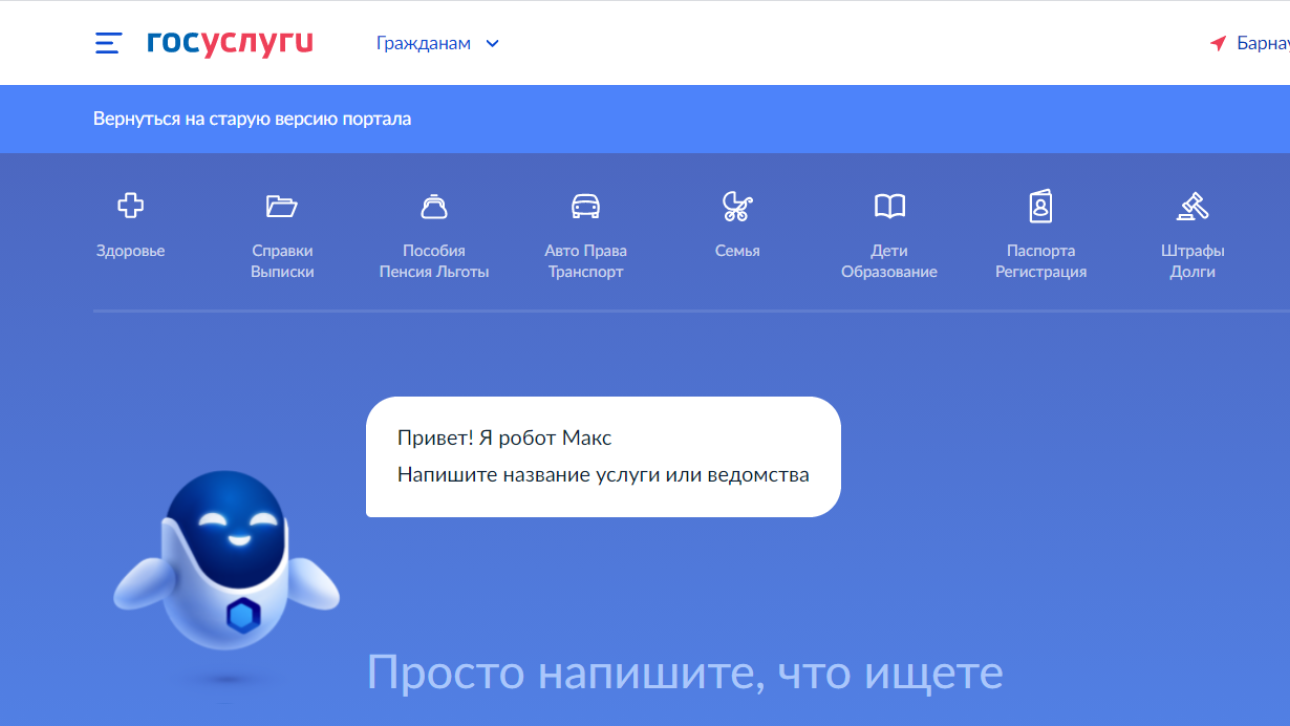Expand the Гражданам dropdown chevron
The width and height of the screenshot is (1290, 726).
492,43
